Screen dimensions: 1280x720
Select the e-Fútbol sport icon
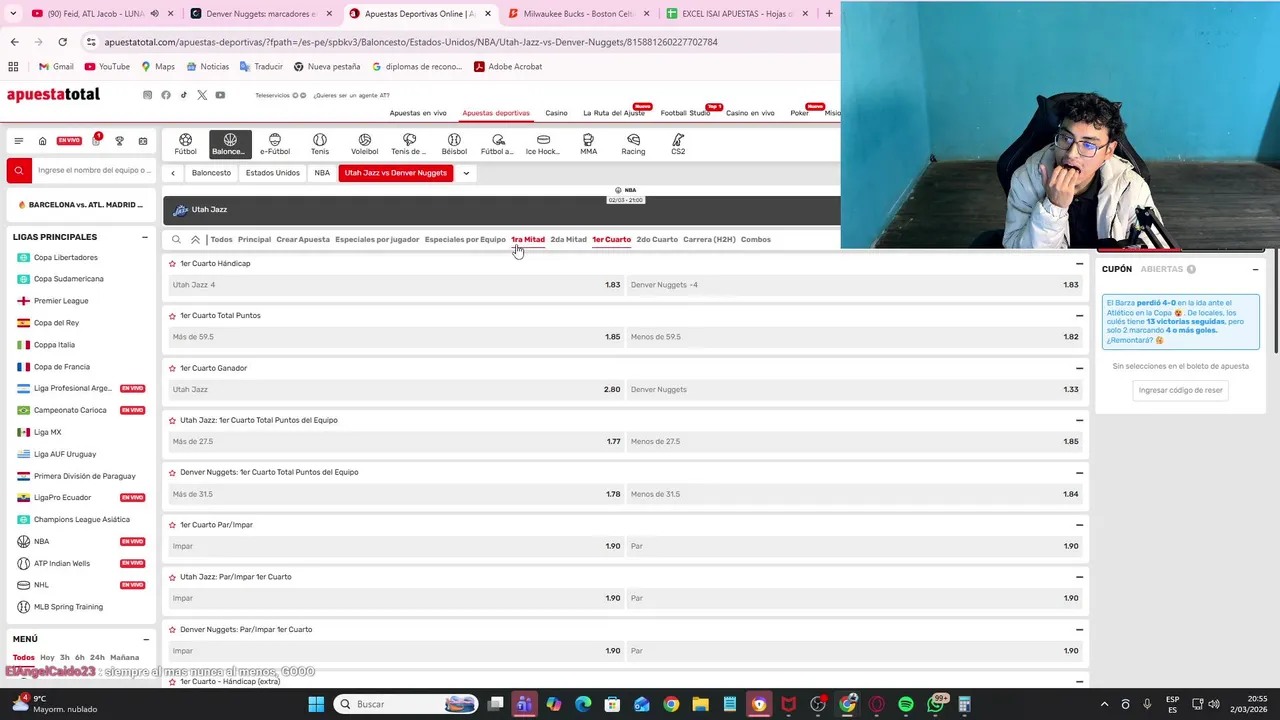(x=275, y=144)
